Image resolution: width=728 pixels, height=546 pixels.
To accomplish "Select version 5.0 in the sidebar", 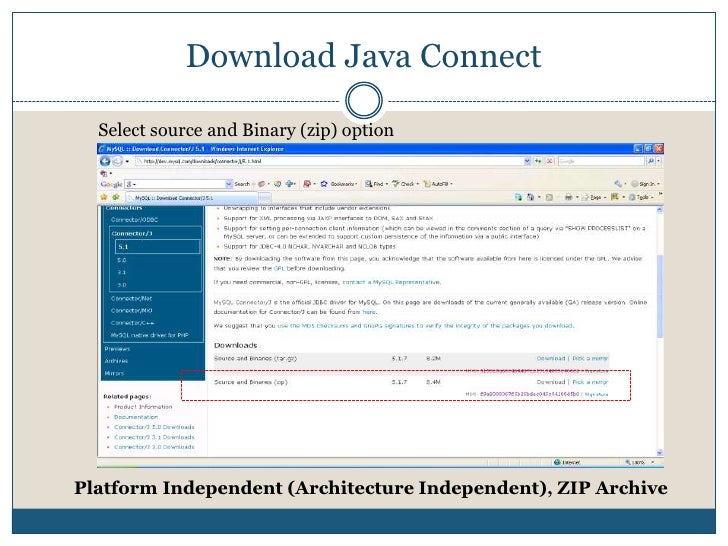I will [x=122, y=260].
